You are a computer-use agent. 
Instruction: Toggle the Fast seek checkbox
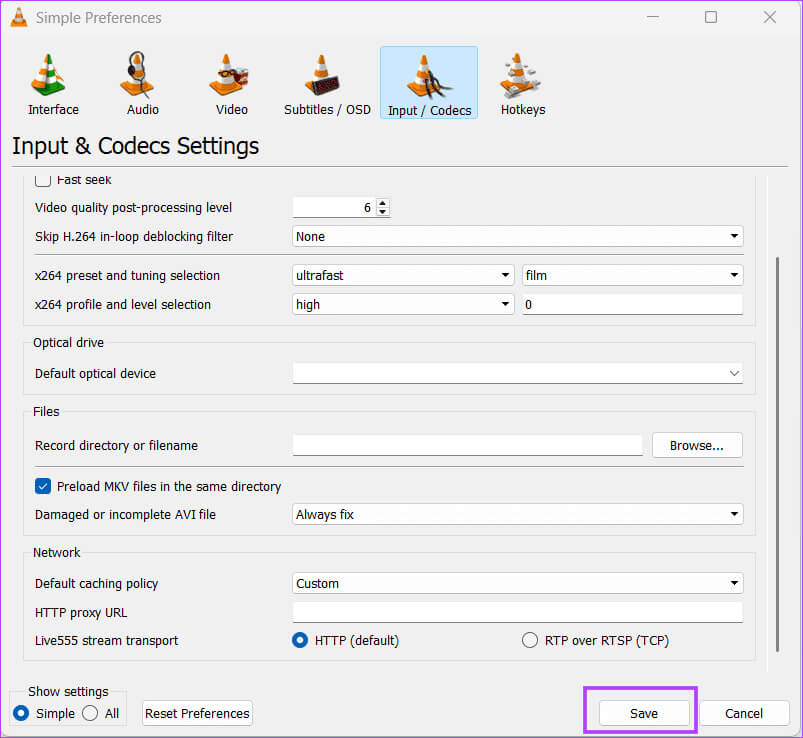43,180
